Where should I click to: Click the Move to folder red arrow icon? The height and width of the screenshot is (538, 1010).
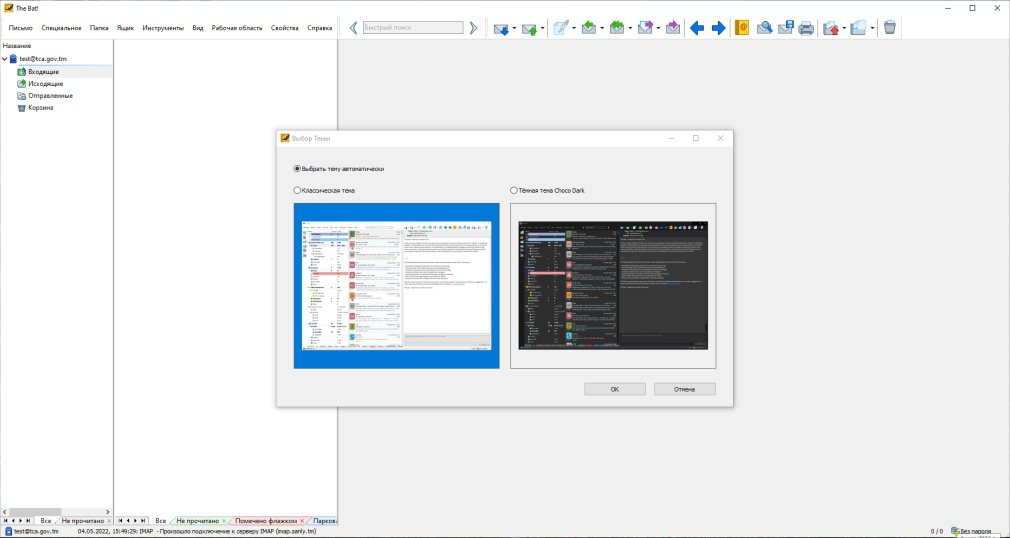[831, 28]
